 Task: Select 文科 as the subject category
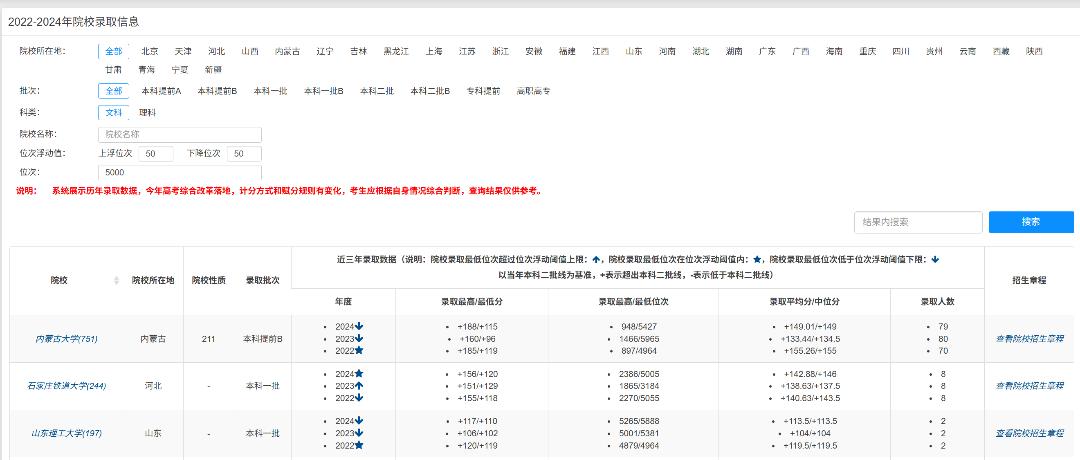(113, 112)
